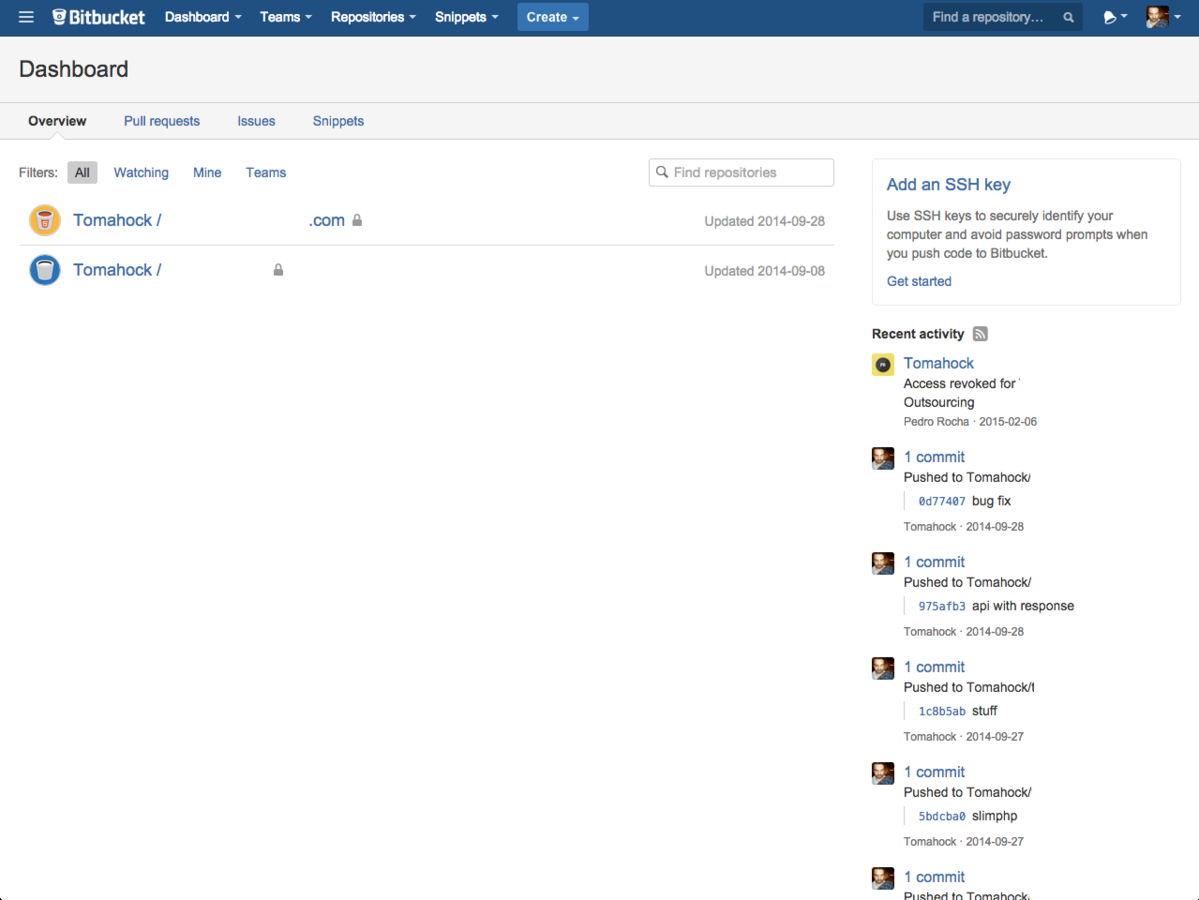
Task: Click user avatar beside slimphp commit
Action: point(882,773)
